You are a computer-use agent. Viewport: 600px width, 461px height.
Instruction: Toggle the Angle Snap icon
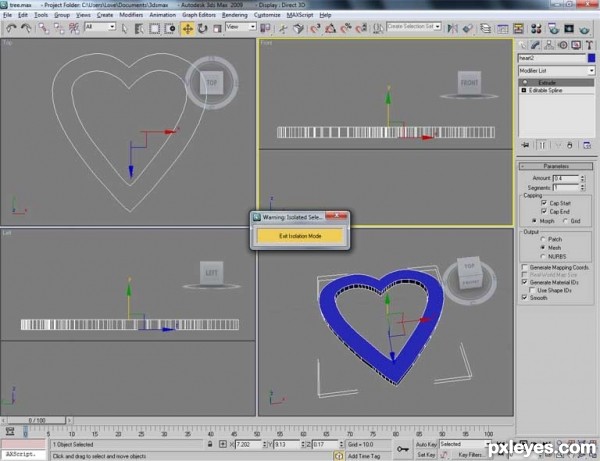coord(330,28)
